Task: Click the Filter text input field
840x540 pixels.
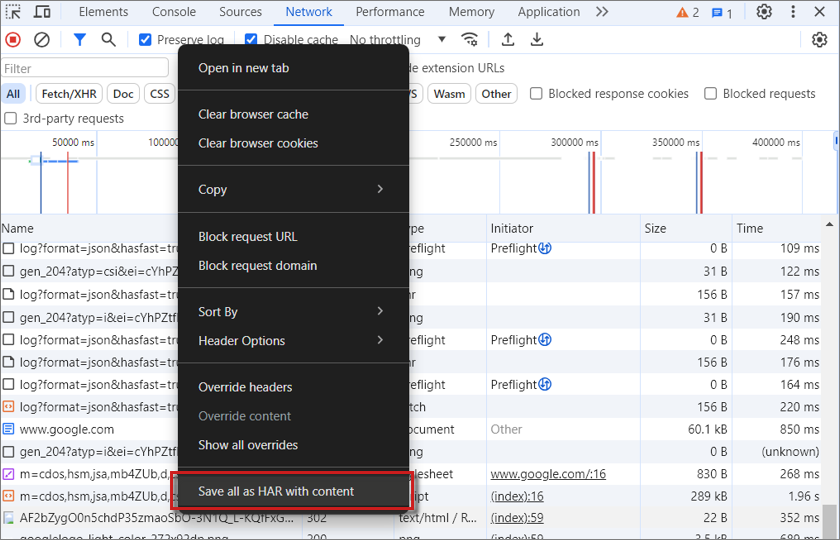Action: point(85,68)
